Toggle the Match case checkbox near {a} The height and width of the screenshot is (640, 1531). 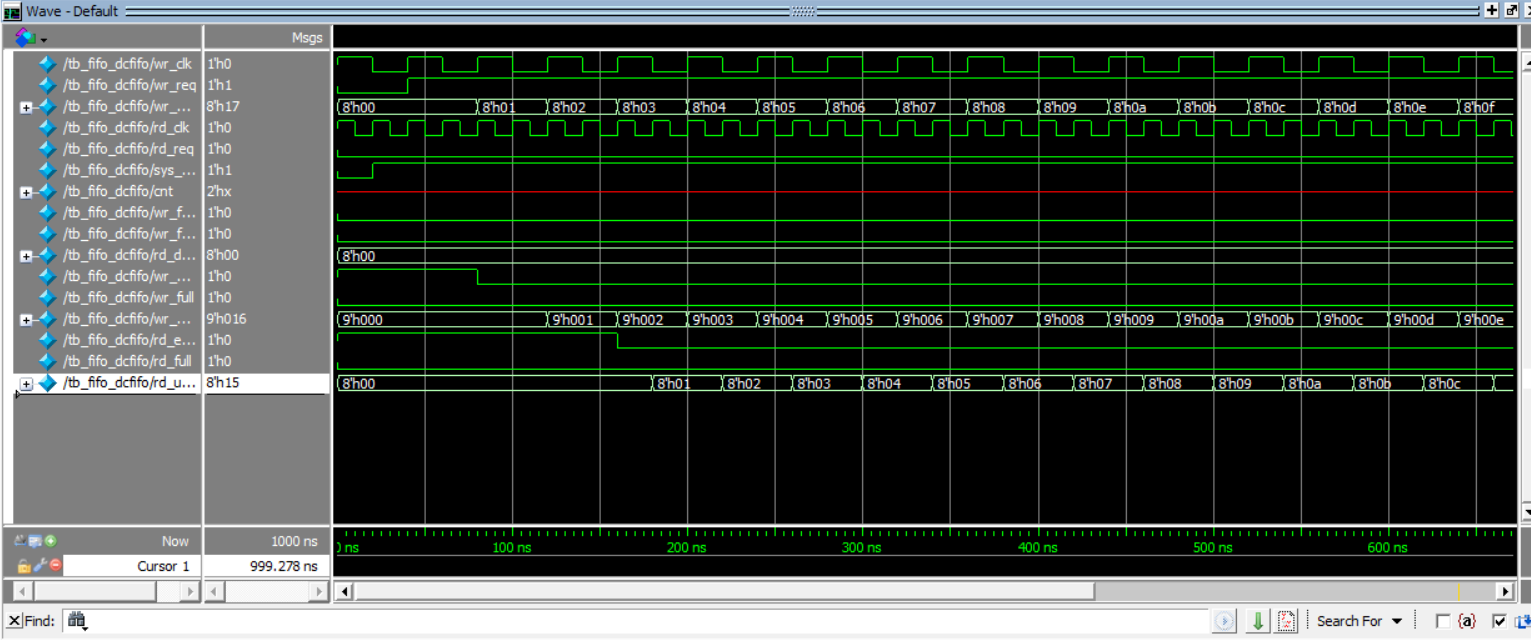1444,621
